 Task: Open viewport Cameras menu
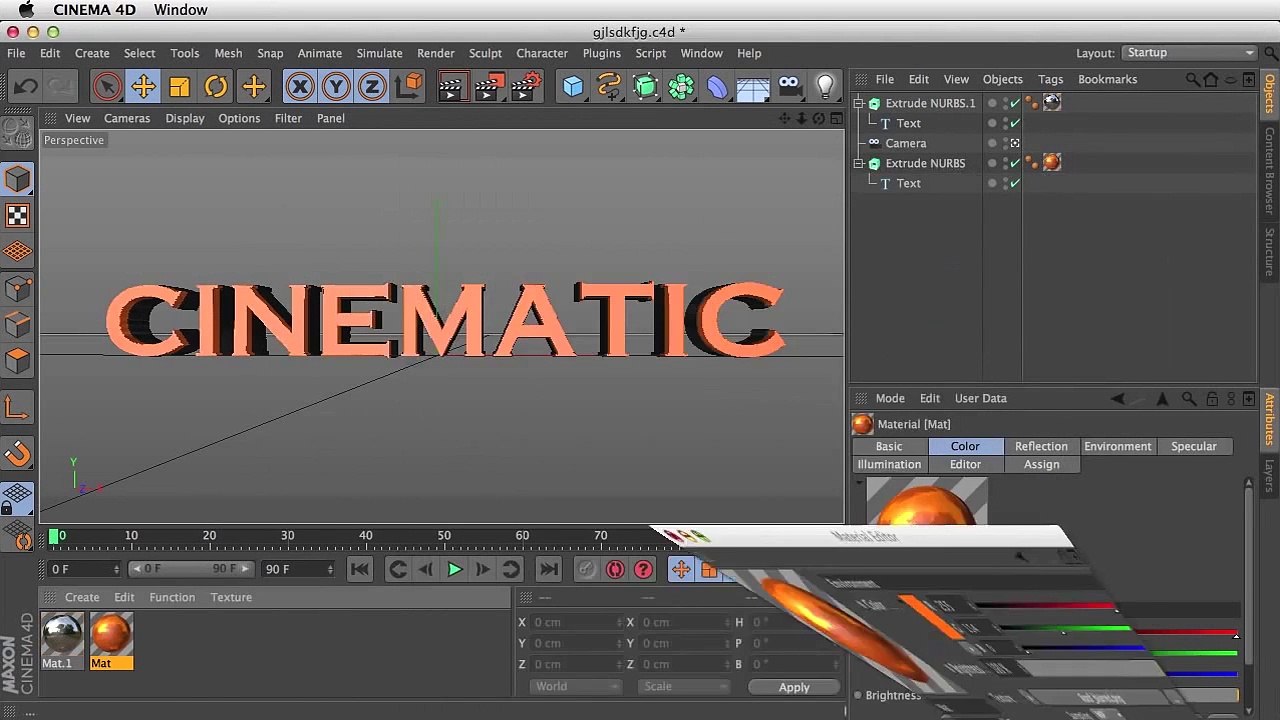[x=127, y=118]
